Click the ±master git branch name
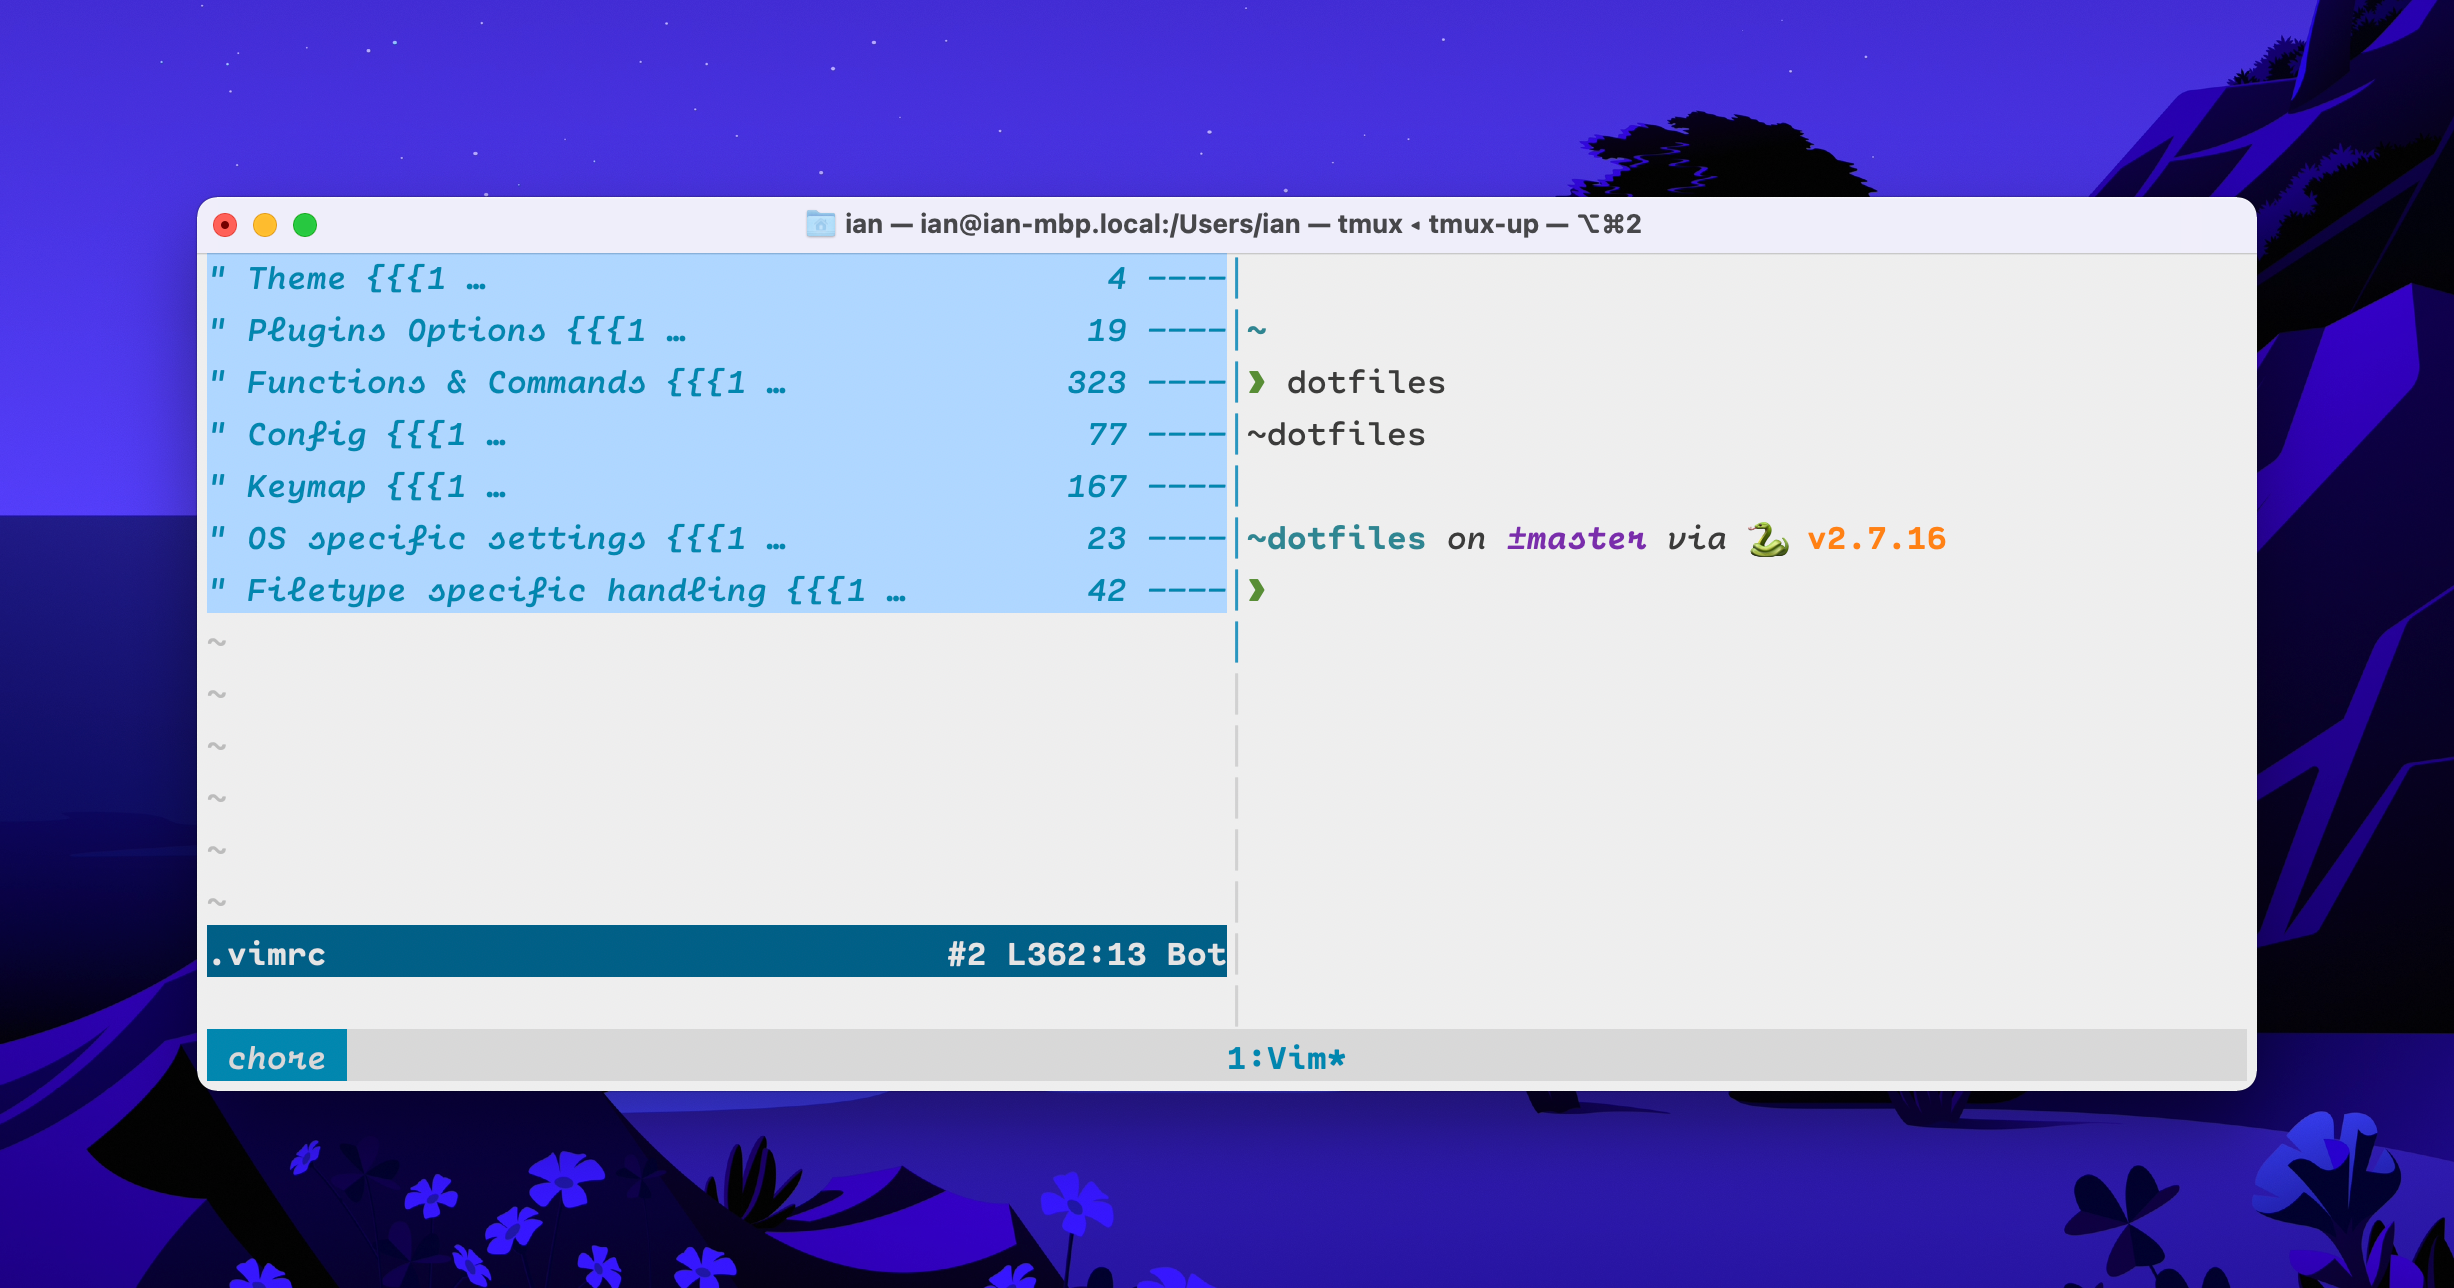Viewport: 2454px width, 1288px height. coord(1576,538)
